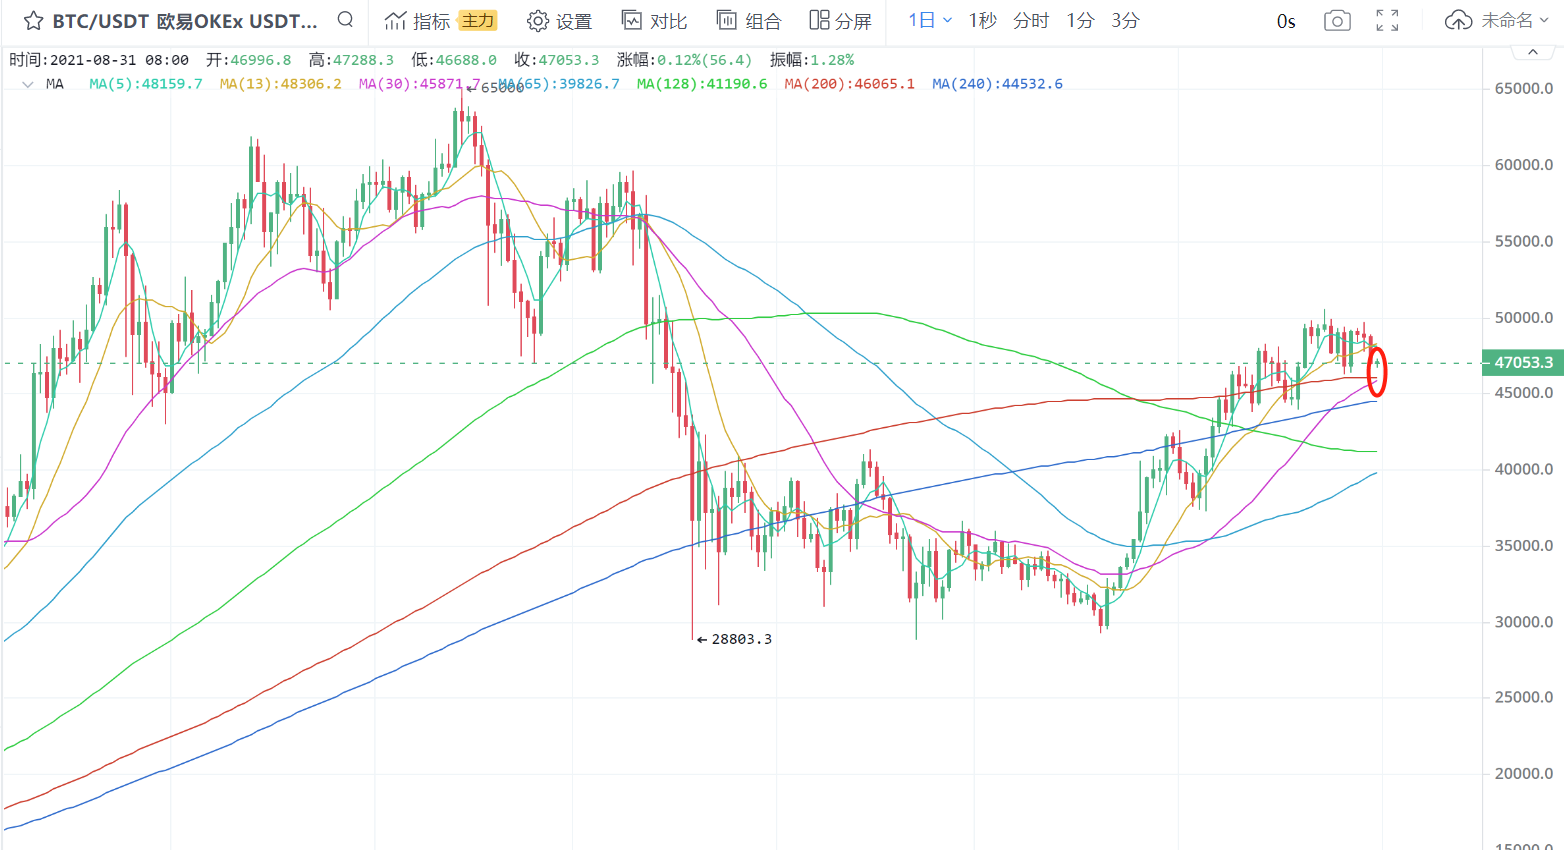The image size is (1564, 850).
Task: Take a chart snapshot with camera icon
Action: [1337, 21]
